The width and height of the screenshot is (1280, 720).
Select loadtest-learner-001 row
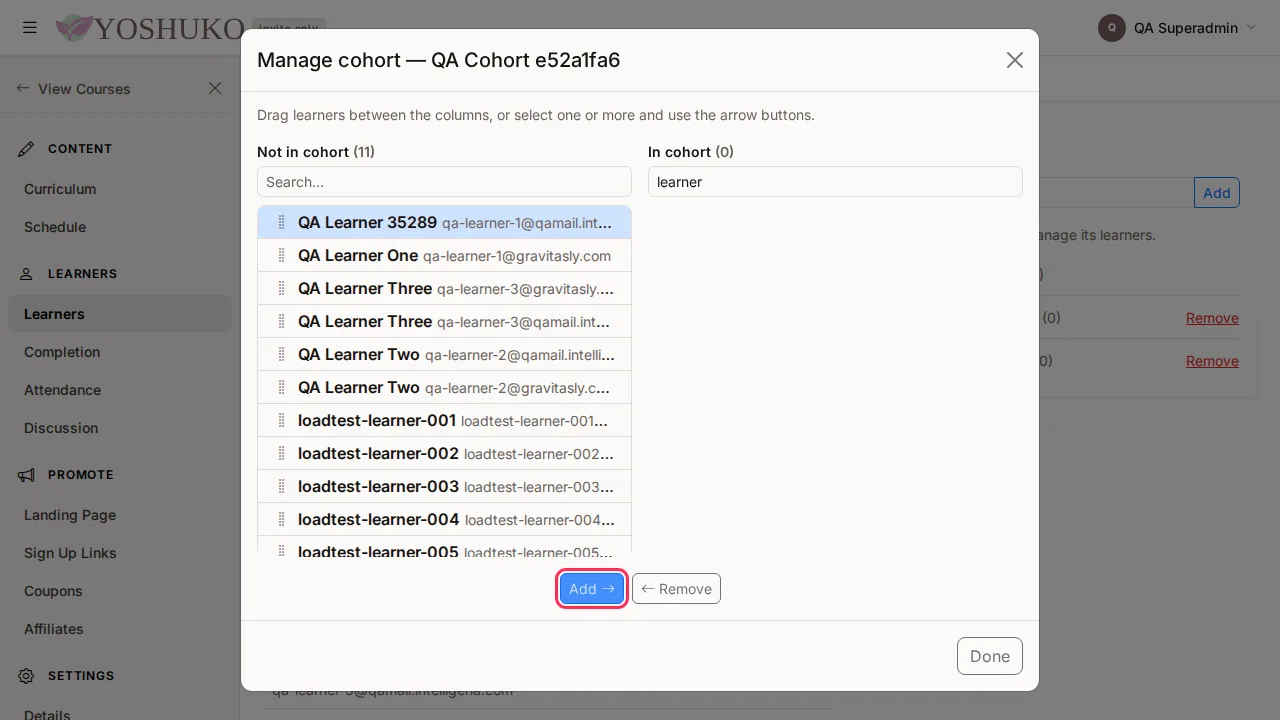point(444,420)
